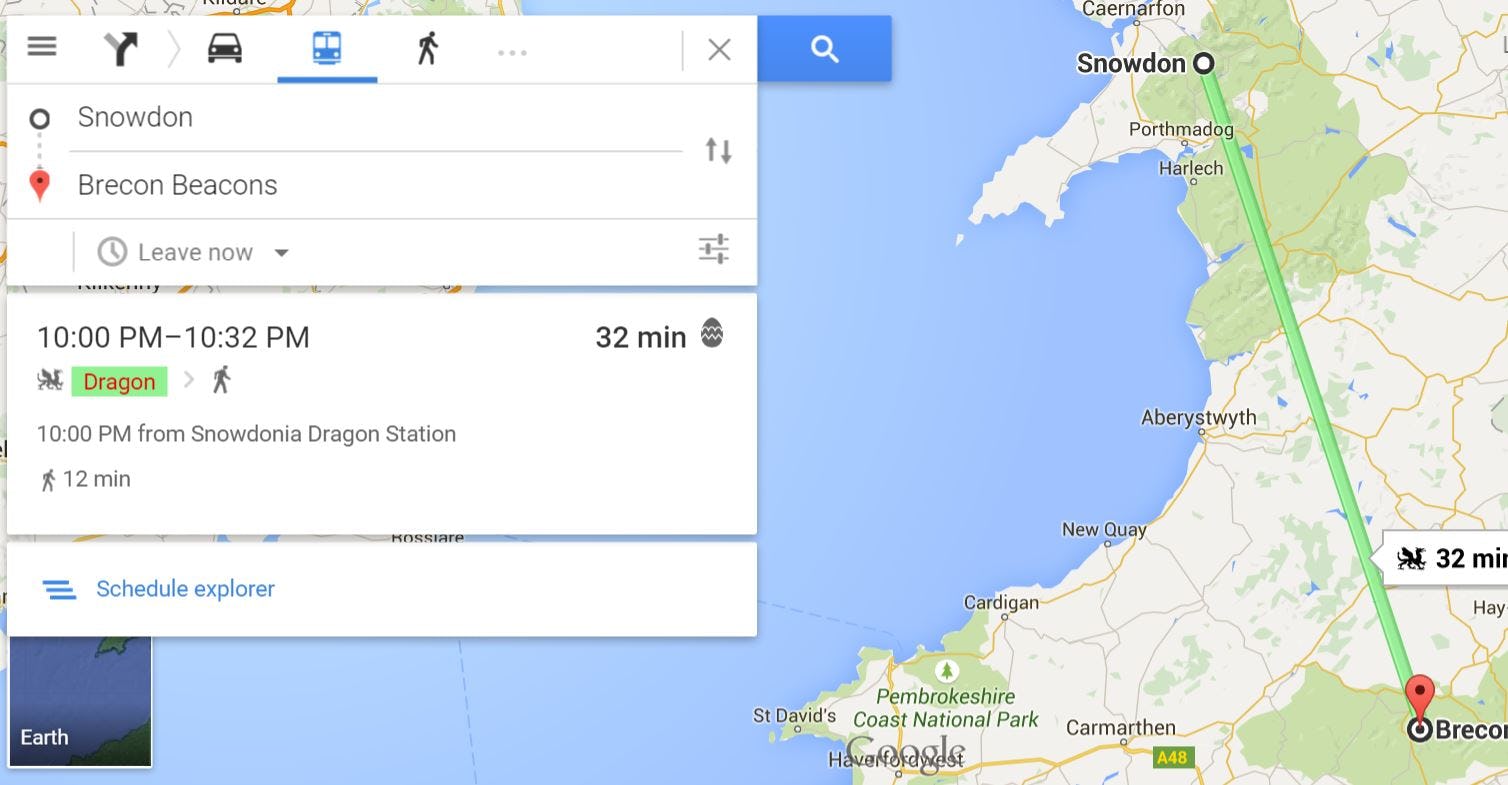
Task: Open route options sliders icon
Action: [x=714, y=249]
